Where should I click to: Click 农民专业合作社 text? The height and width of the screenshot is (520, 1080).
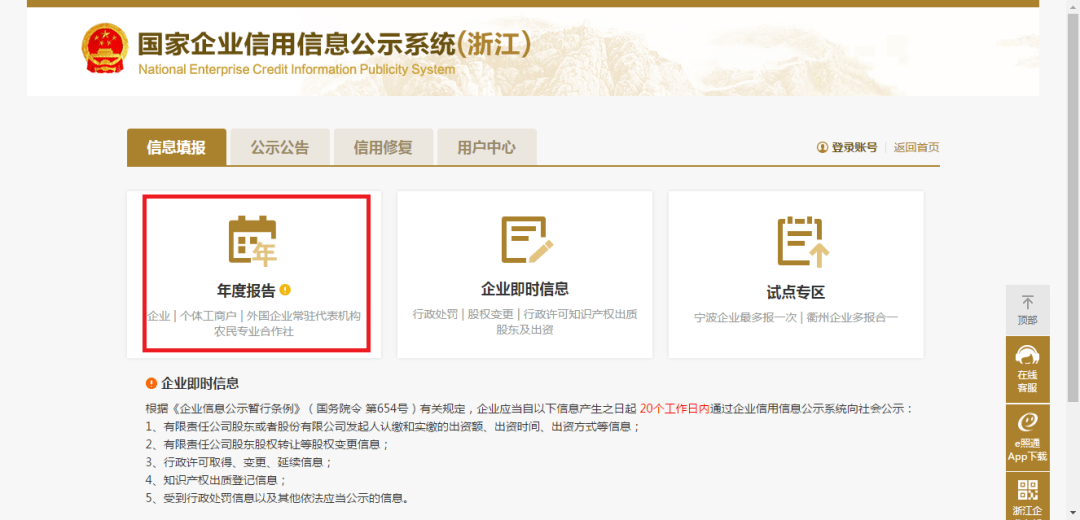[x=253, y=331]
